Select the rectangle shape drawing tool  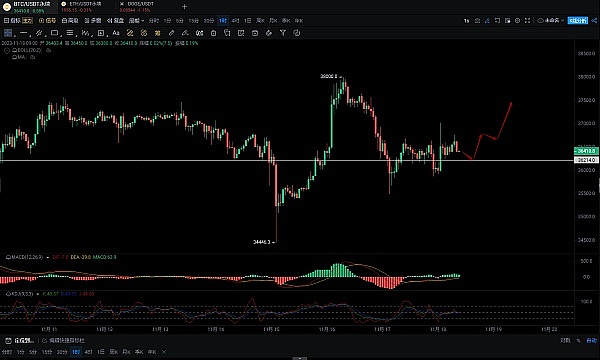(x=54, y=33)
